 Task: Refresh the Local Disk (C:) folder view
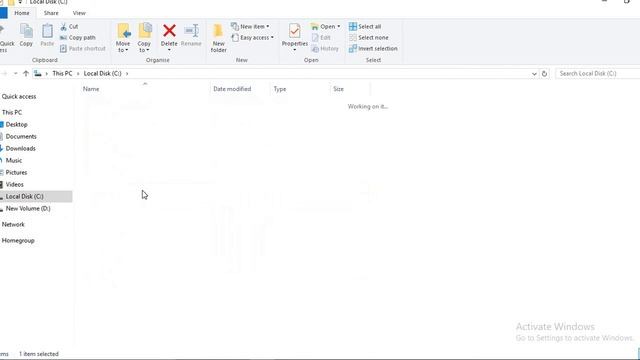pyautogui.click(x=544, y=74)
